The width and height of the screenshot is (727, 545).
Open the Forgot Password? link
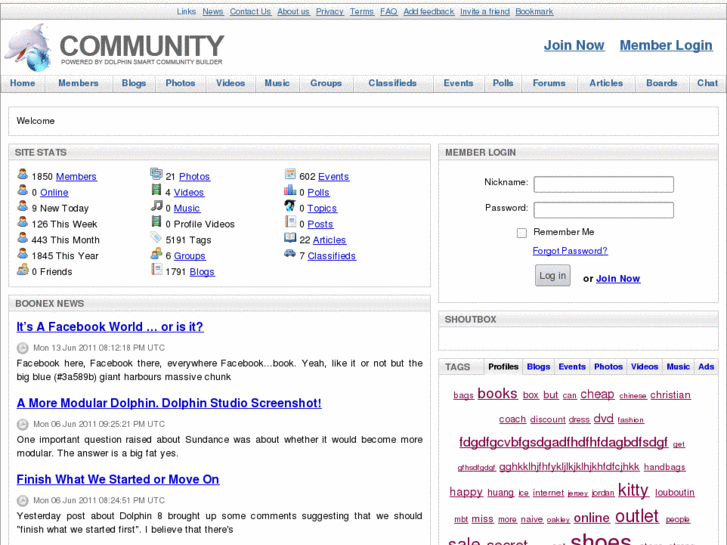point(570,251)
